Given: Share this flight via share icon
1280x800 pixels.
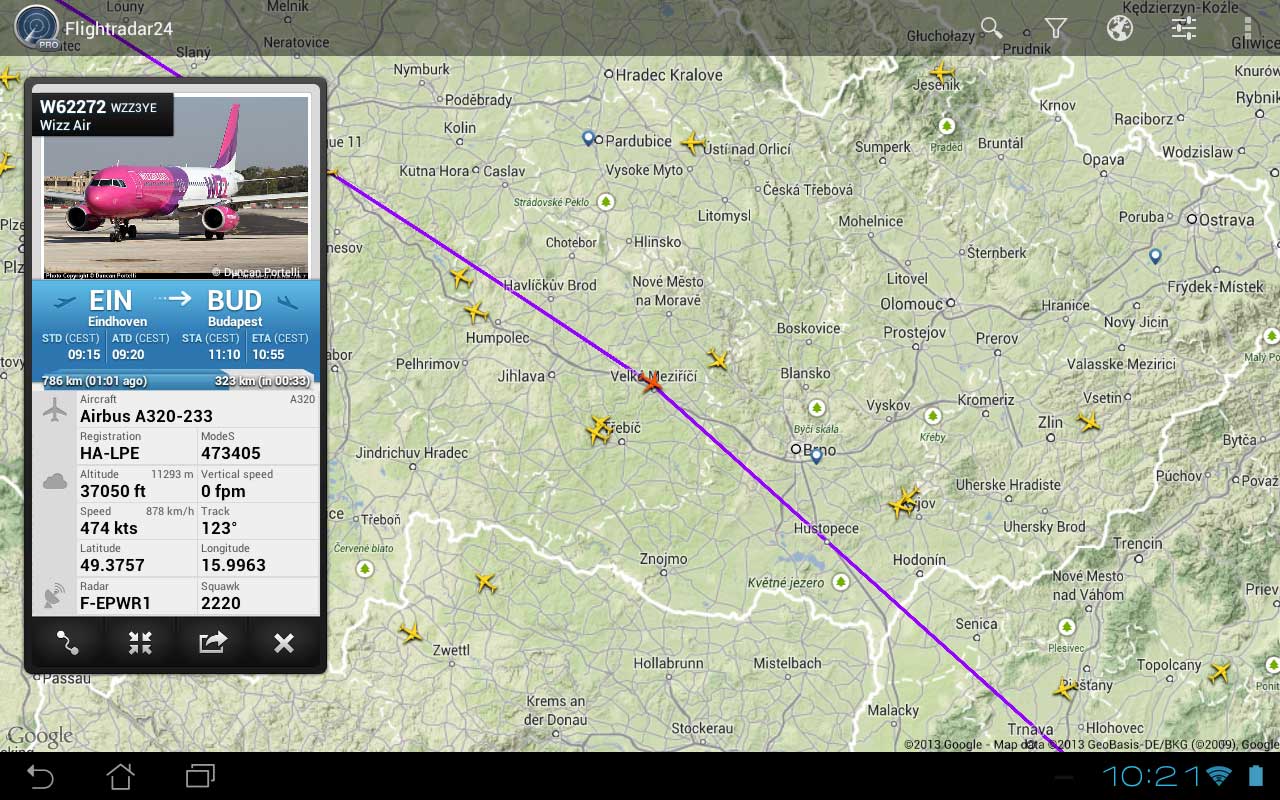Looking at the screenshot, I should pos(212,643).
